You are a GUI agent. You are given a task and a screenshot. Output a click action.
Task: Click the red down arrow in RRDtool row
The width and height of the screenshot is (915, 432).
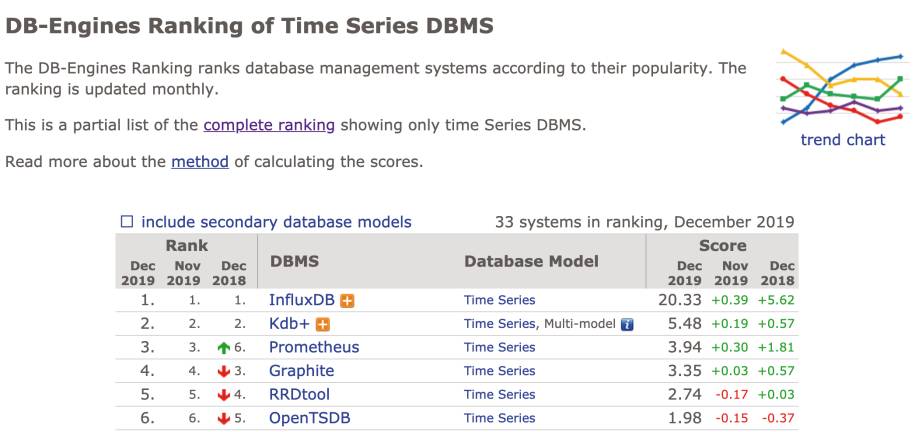tap(223, 395)
